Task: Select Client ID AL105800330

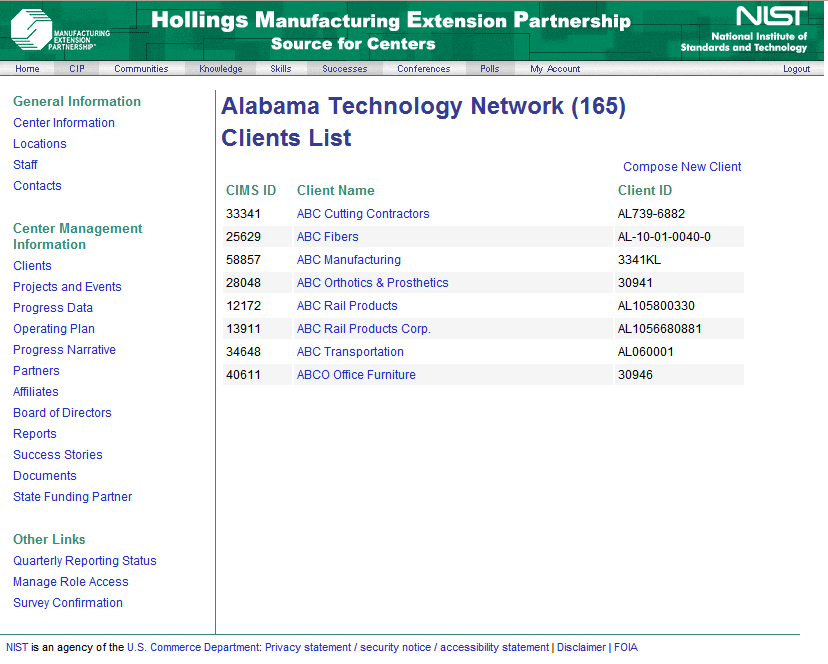Action: [656, 306]
